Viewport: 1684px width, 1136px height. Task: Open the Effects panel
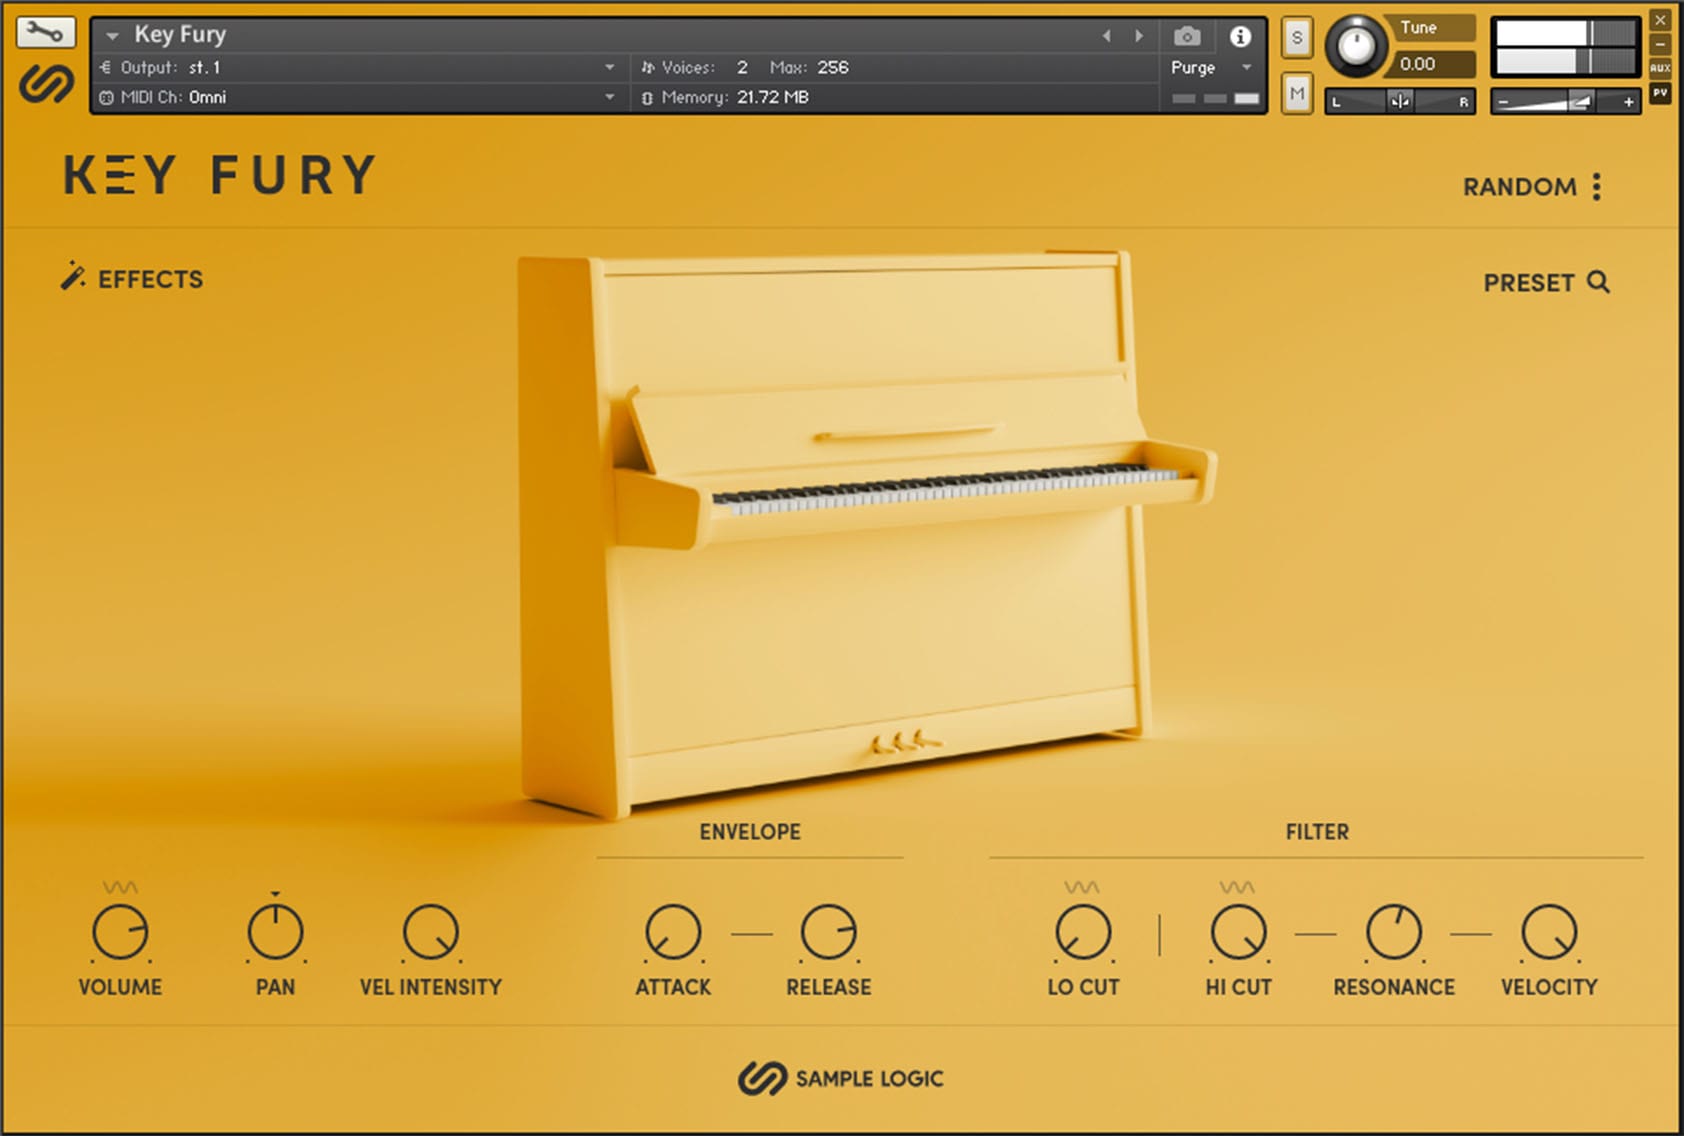[132, 279]
